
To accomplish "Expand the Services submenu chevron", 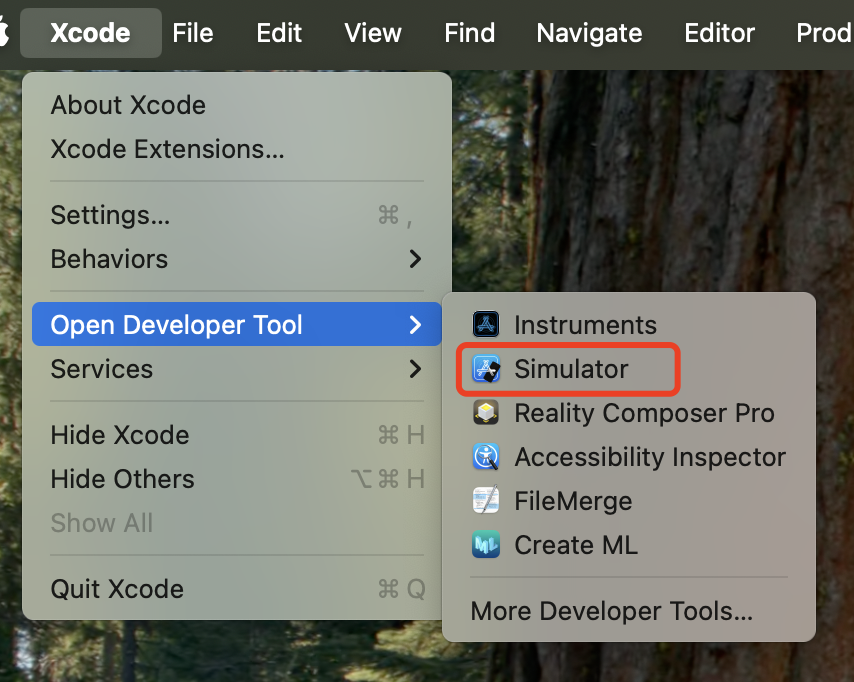I will [415, 369].
